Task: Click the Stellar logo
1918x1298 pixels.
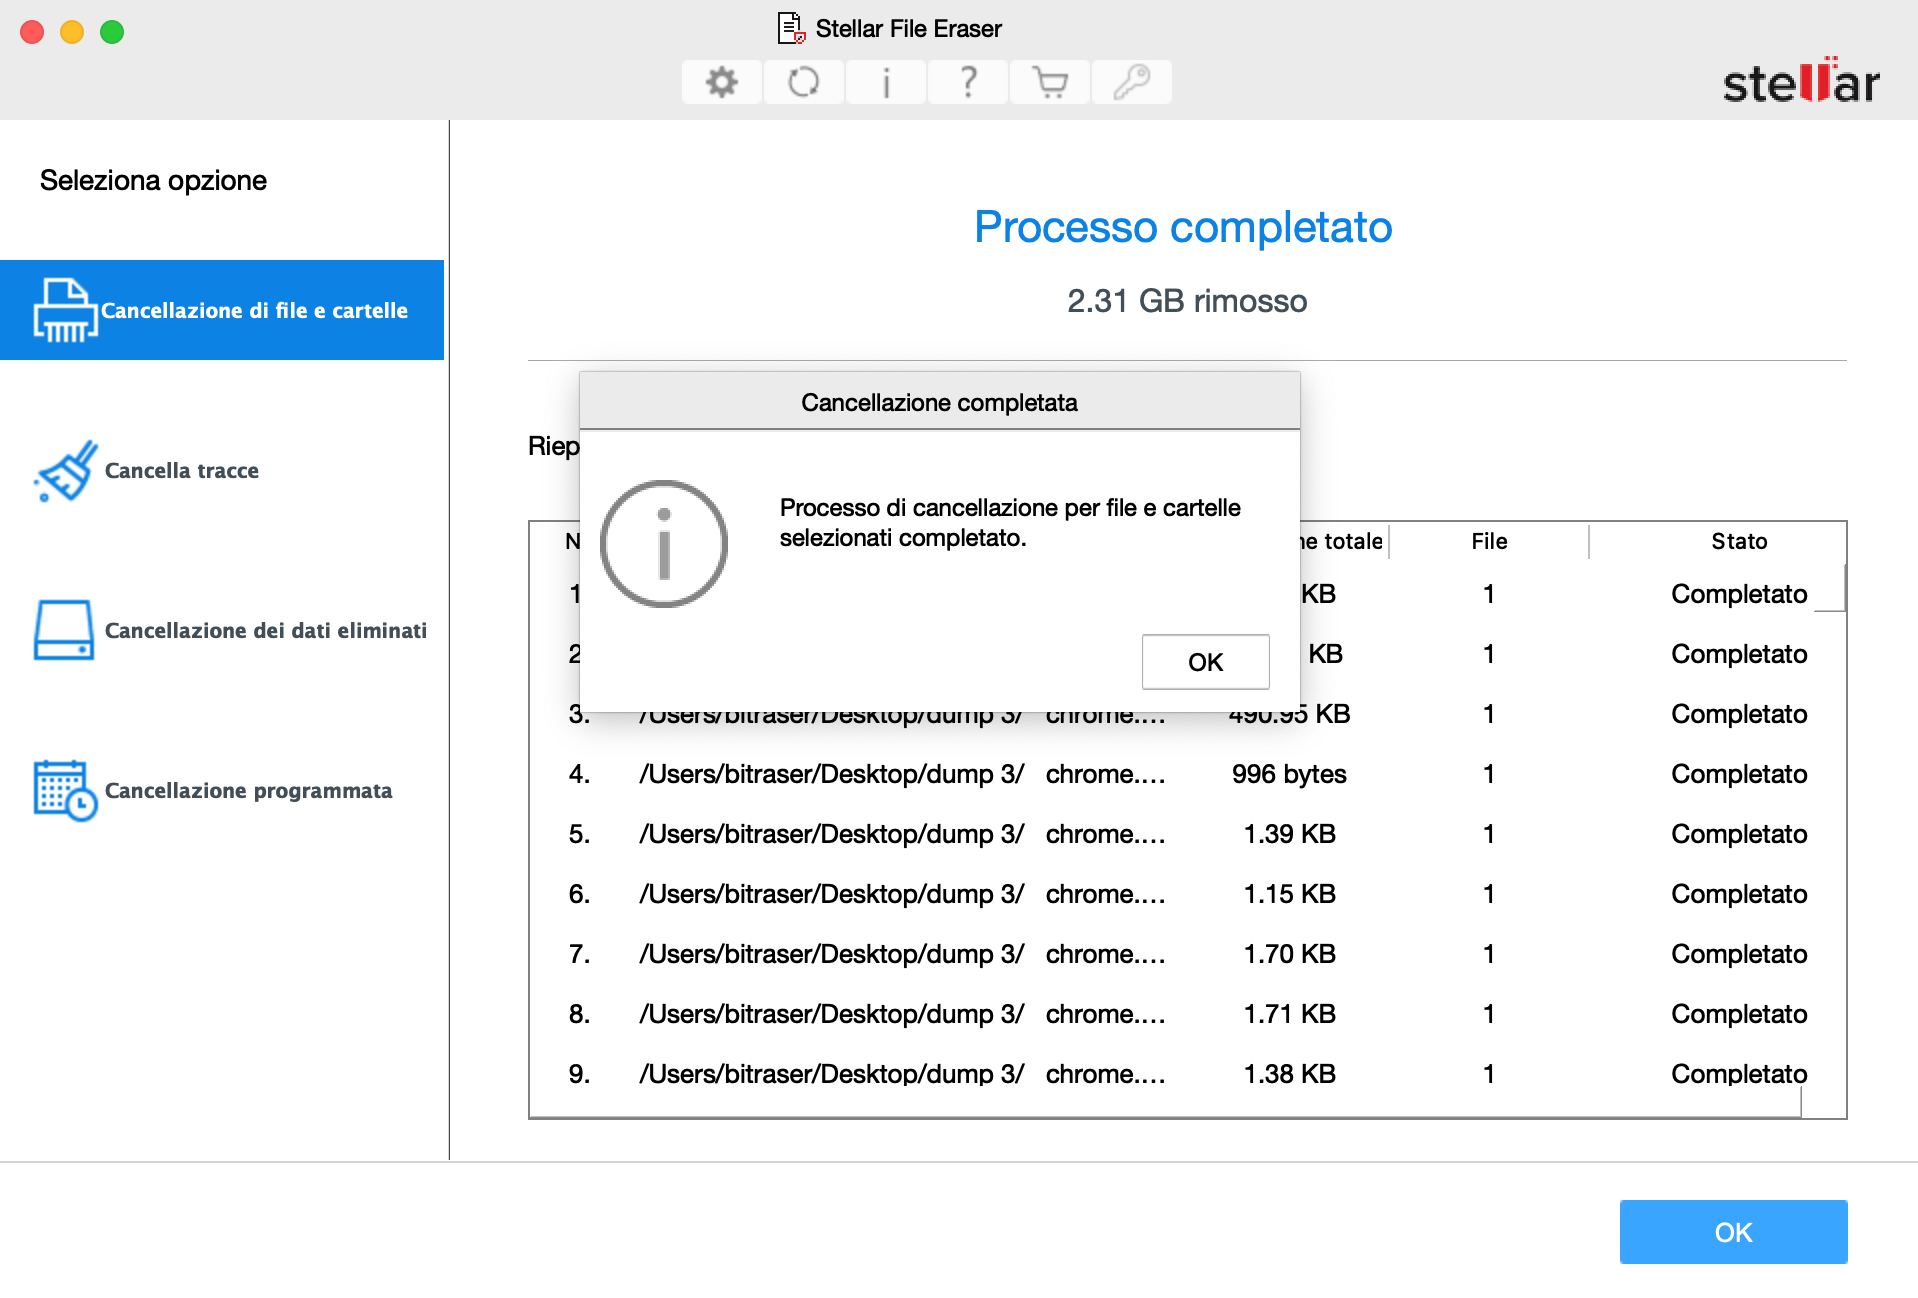Action: [x=1800, y=80]
